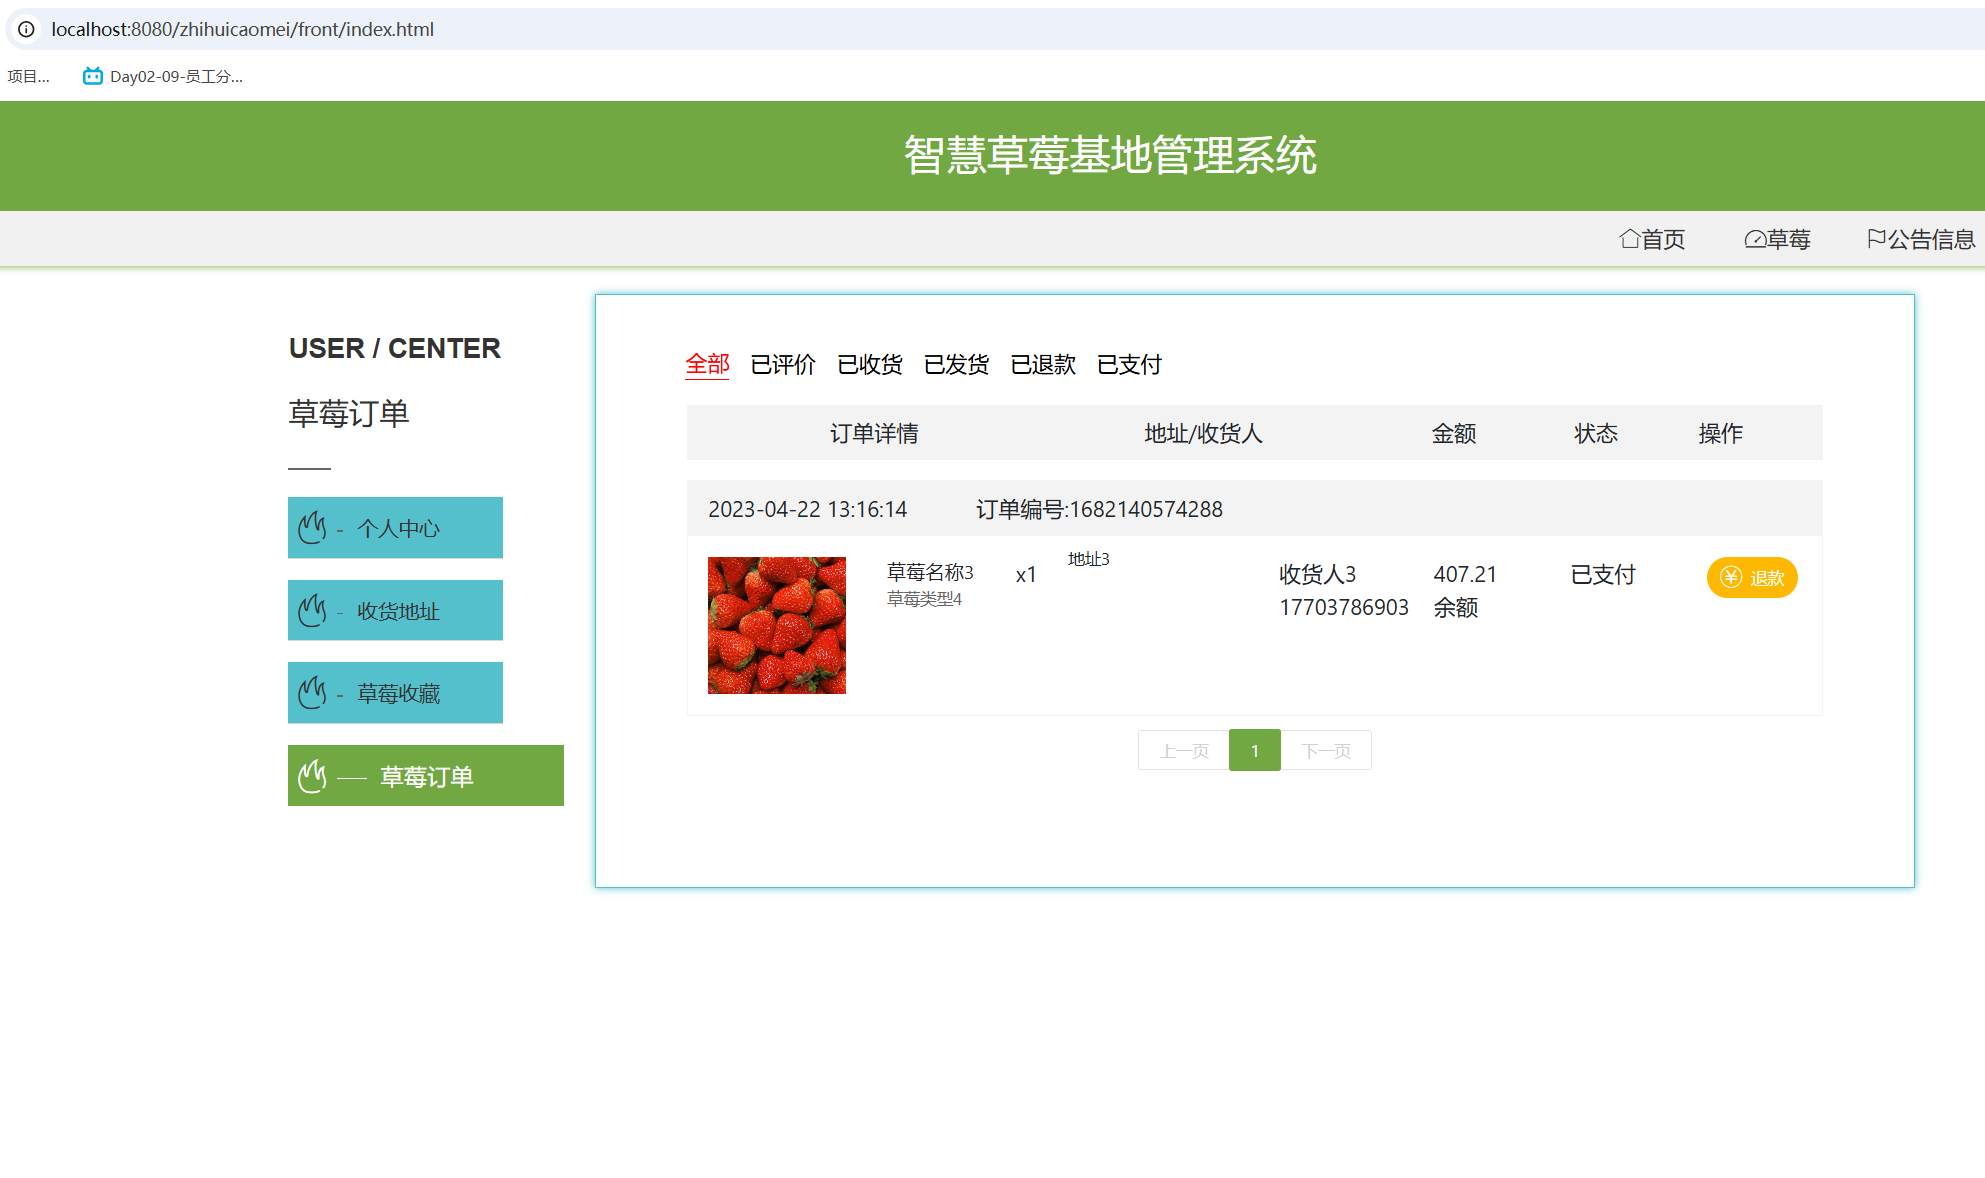
Task: Open 公告信息 in navigation bar
Action: point(1921,239)
